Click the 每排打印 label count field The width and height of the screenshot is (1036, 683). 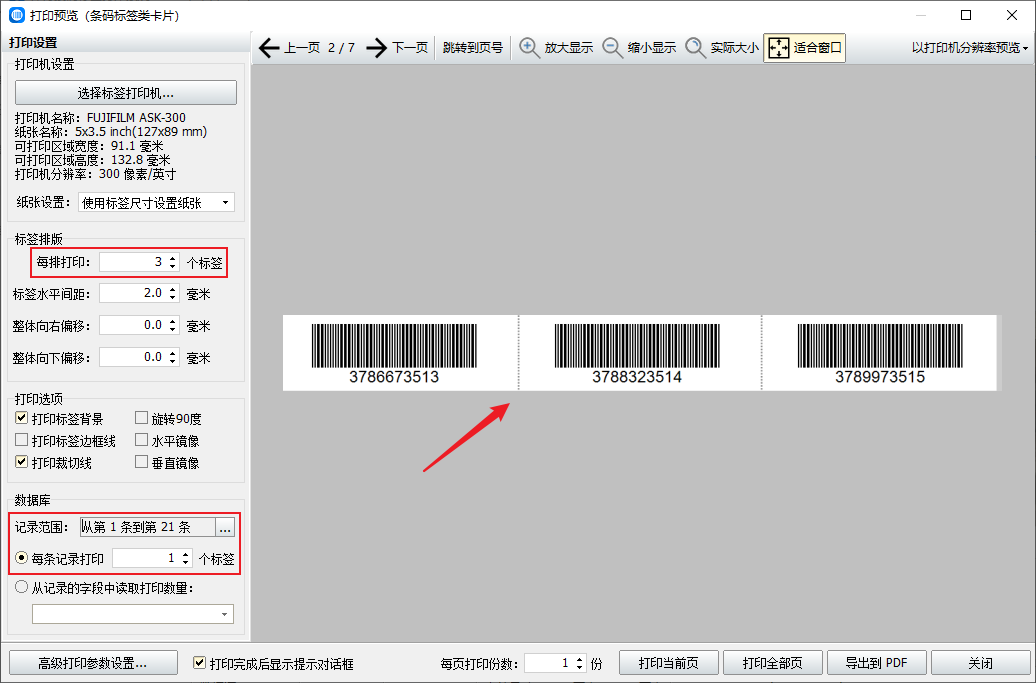133,262
